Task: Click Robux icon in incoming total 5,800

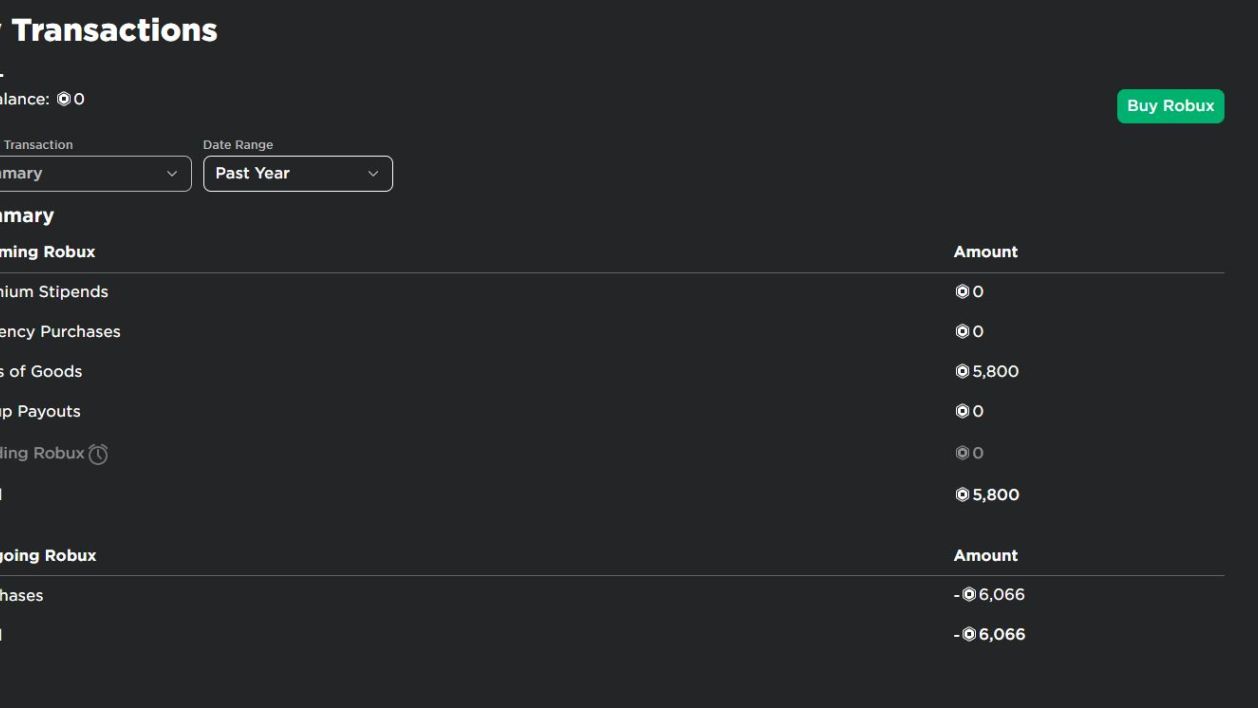Action: pyautogui.click(x=962, y=494)
